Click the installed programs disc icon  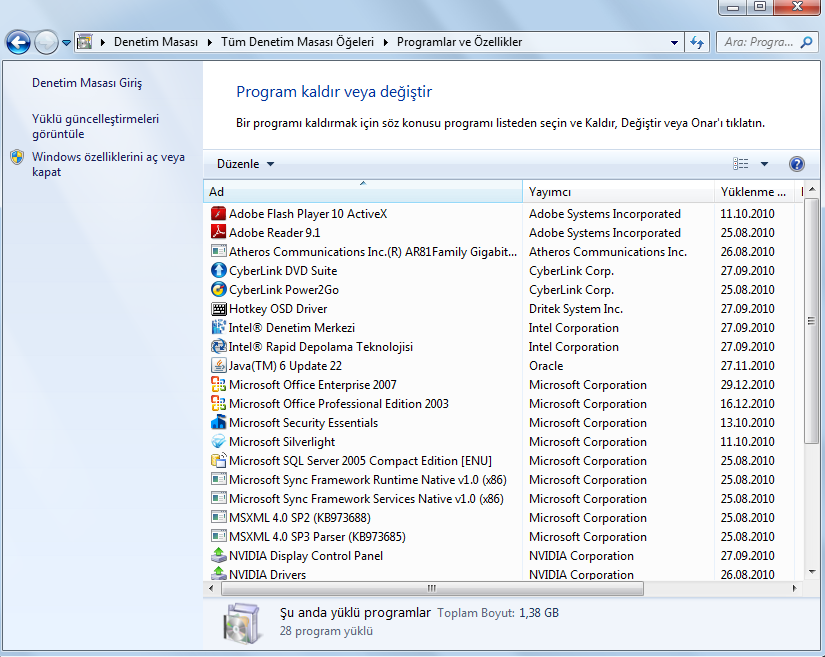[242, 623]
